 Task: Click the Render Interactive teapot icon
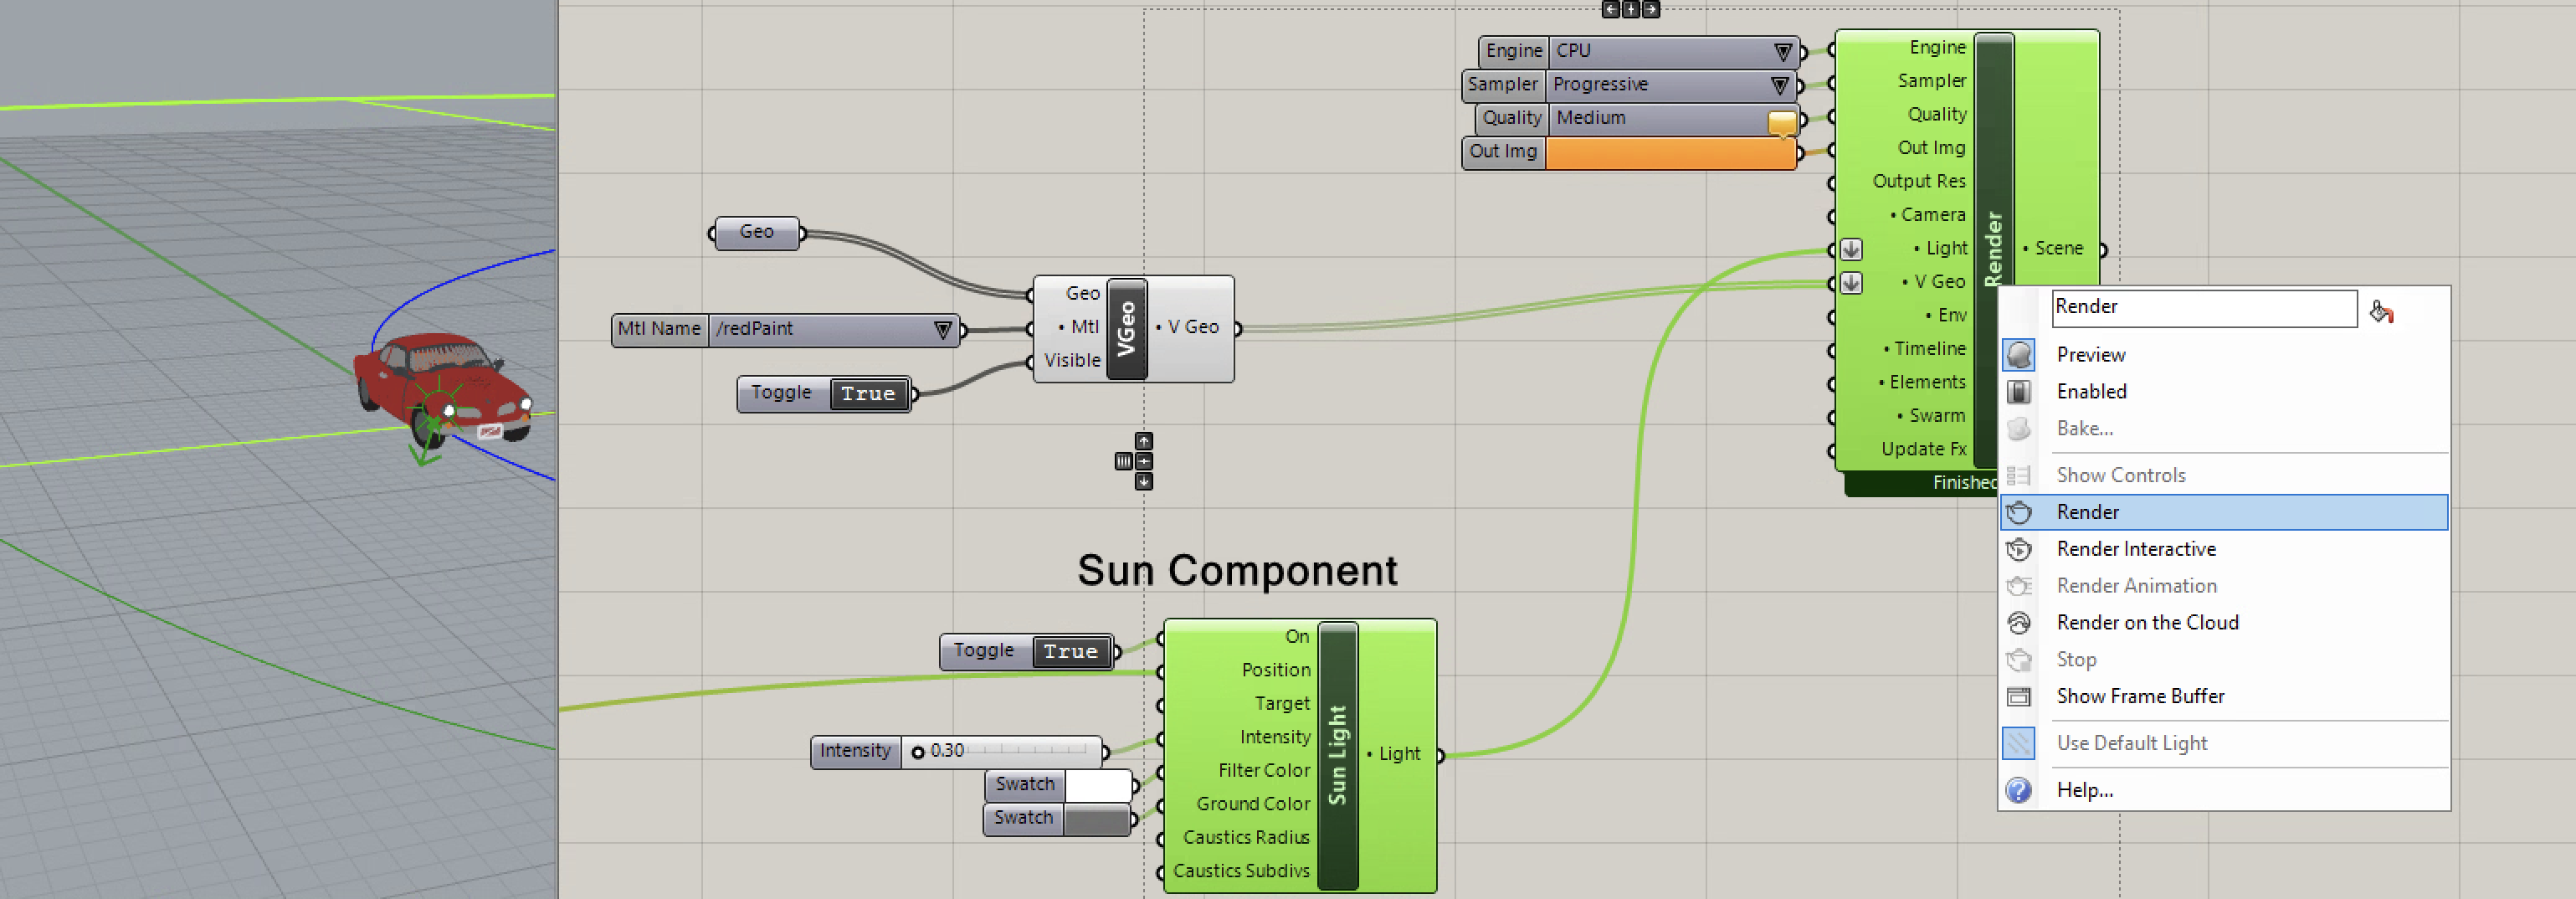2018,549
